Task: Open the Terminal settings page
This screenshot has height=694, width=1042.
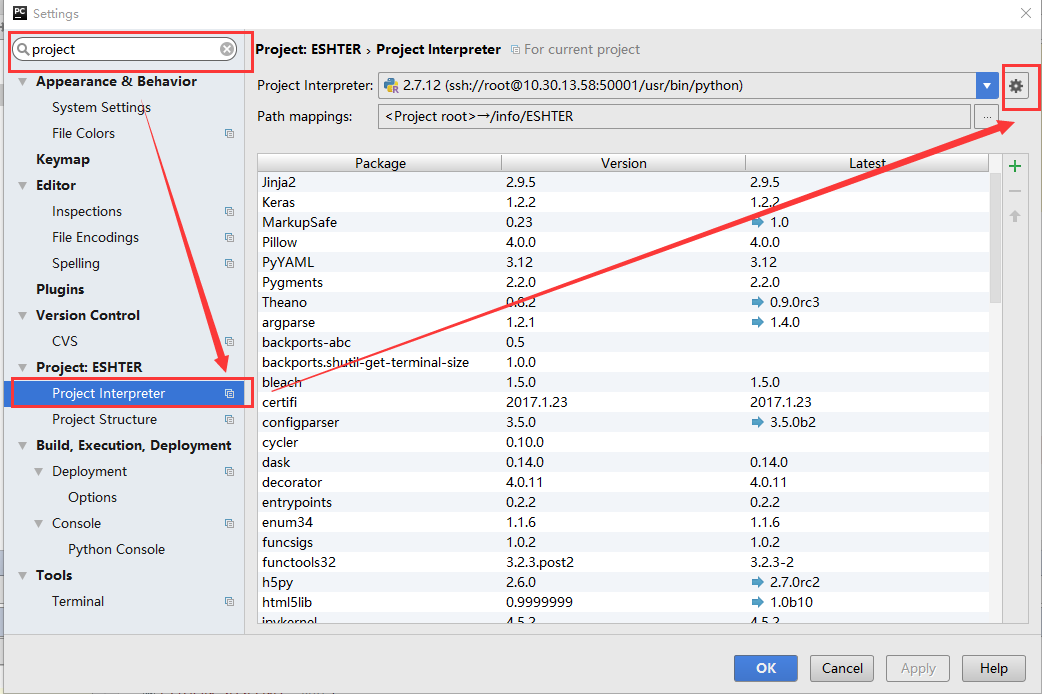Action: pyautogui.click(x=78, y=601)
